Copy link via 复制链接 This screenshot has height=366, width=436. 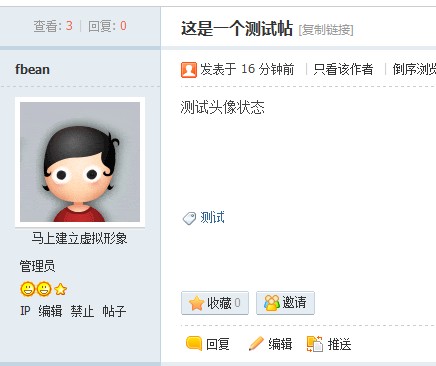[x=326, y=30]
